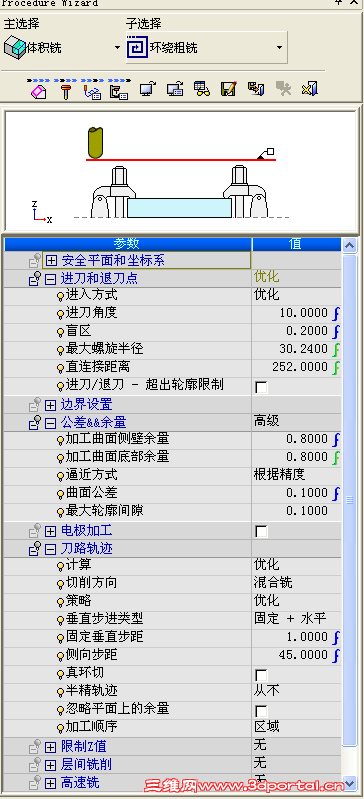Click the monitor preview toolbar icon

click(148, 89)
